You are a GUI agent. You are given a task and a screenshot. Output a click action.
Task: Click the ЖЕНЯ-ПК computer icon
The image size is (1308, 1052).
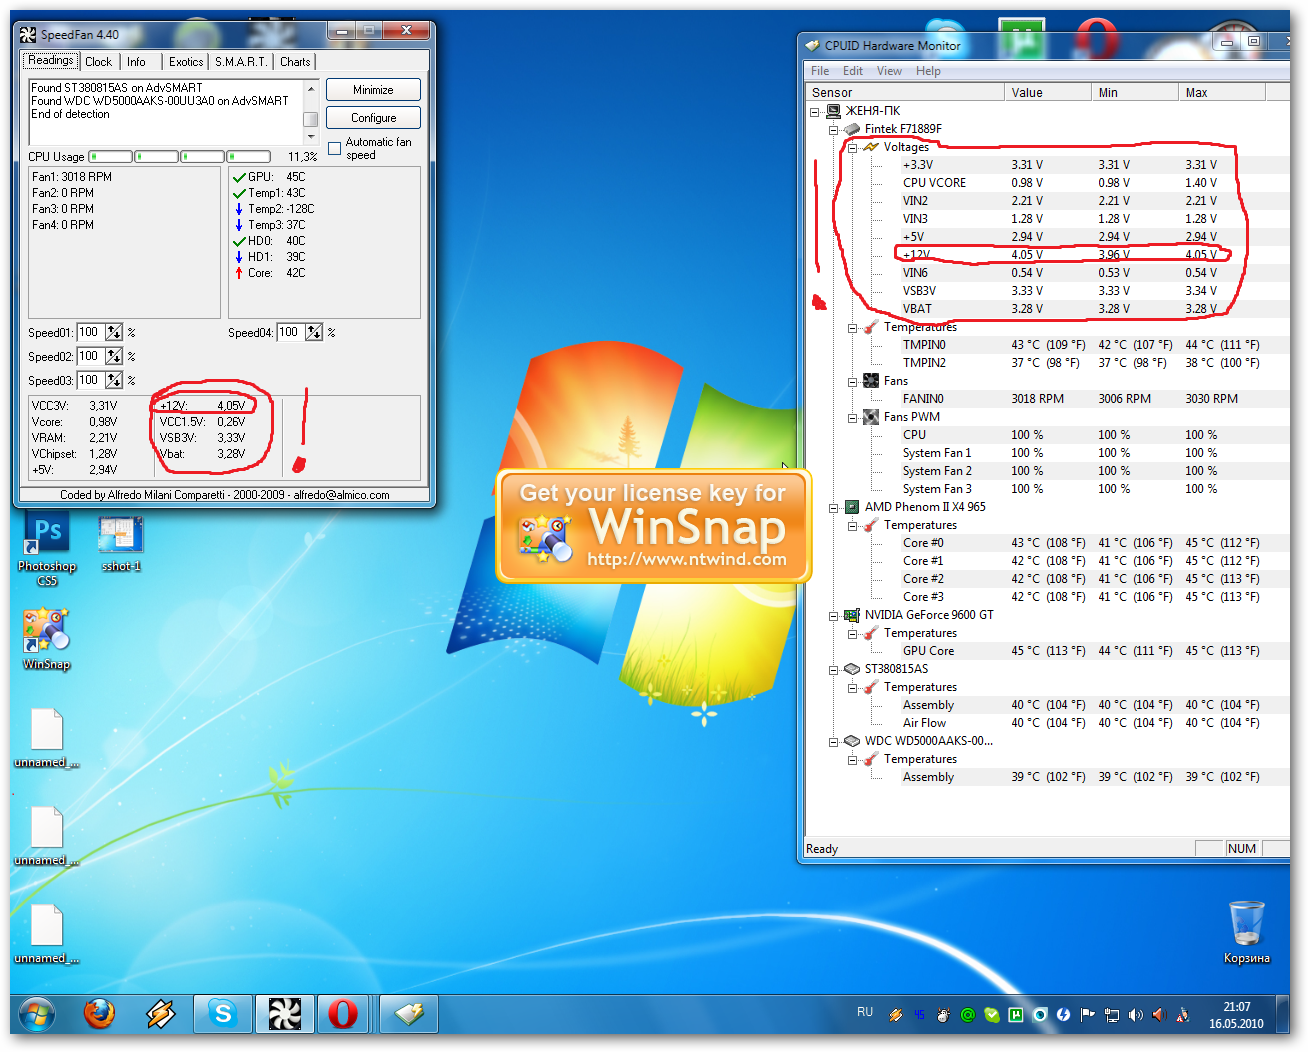click(833, 111)
